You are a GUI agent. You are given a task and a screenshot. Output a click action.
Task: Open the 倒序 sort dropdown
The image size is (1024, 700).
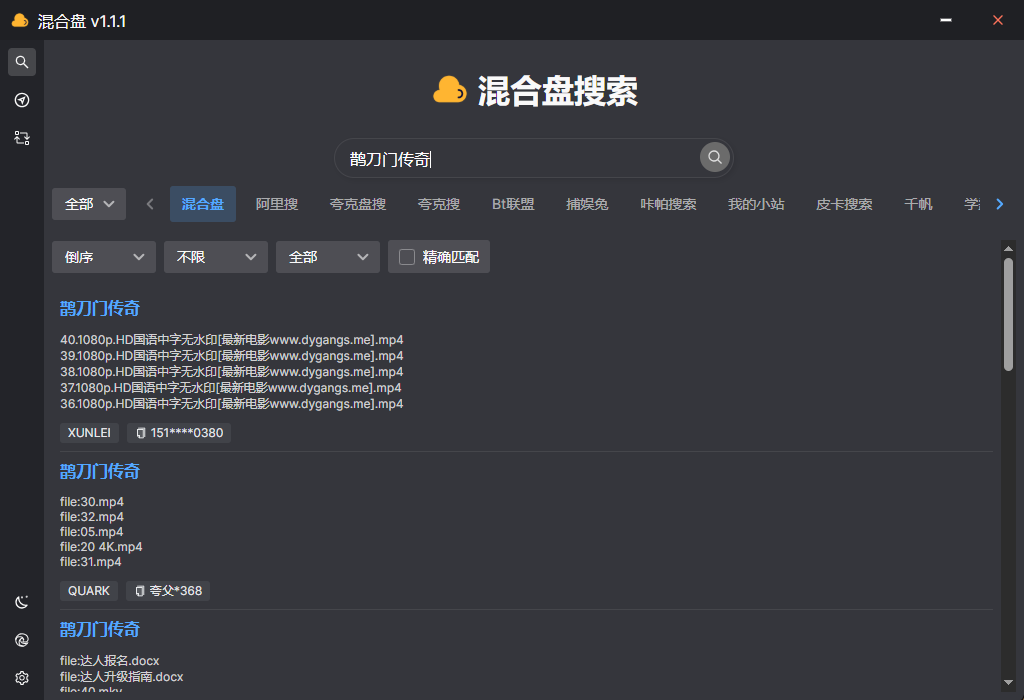(104, 257)
